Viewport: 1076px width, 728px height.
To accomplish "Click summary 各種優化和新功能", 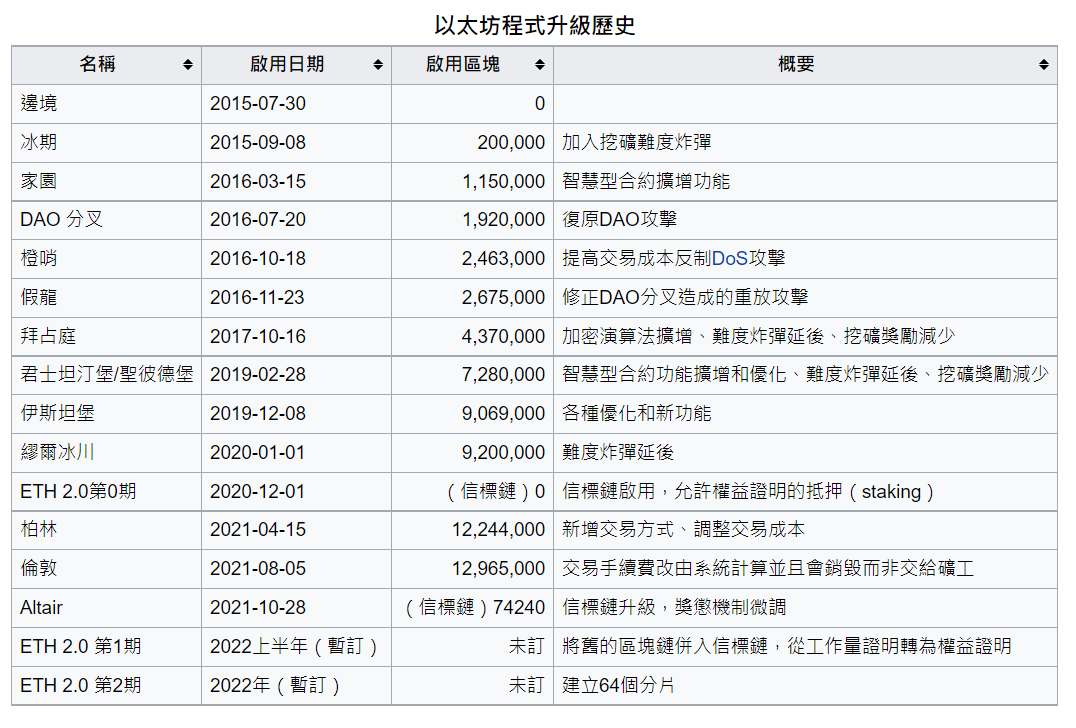I will coord(637,414).
